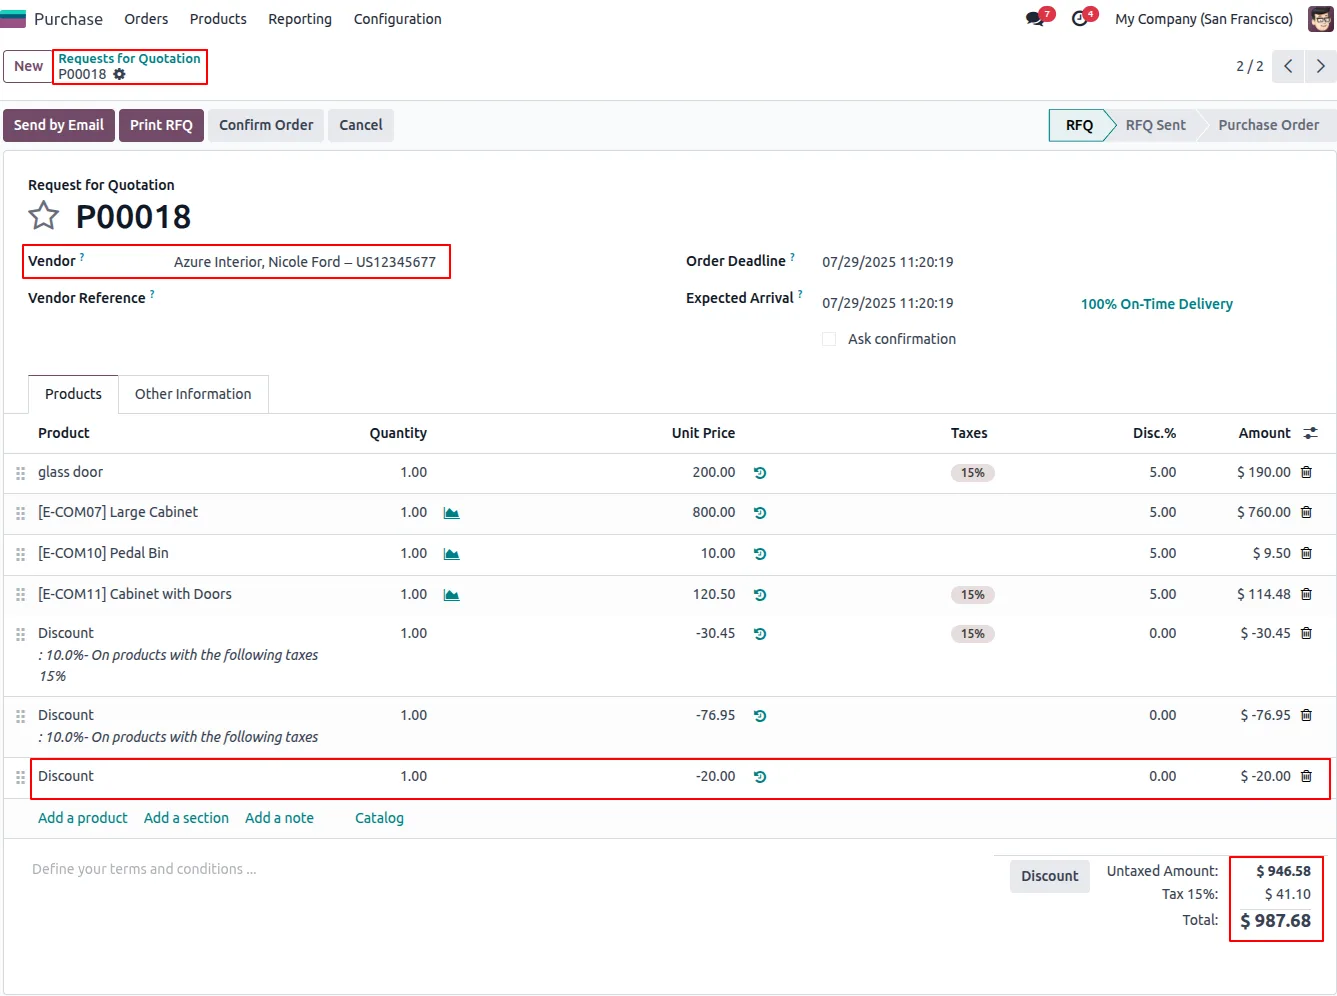Go to next record arrow
The width and height of the screenshot is (1337, 996).
[1321, 66]
